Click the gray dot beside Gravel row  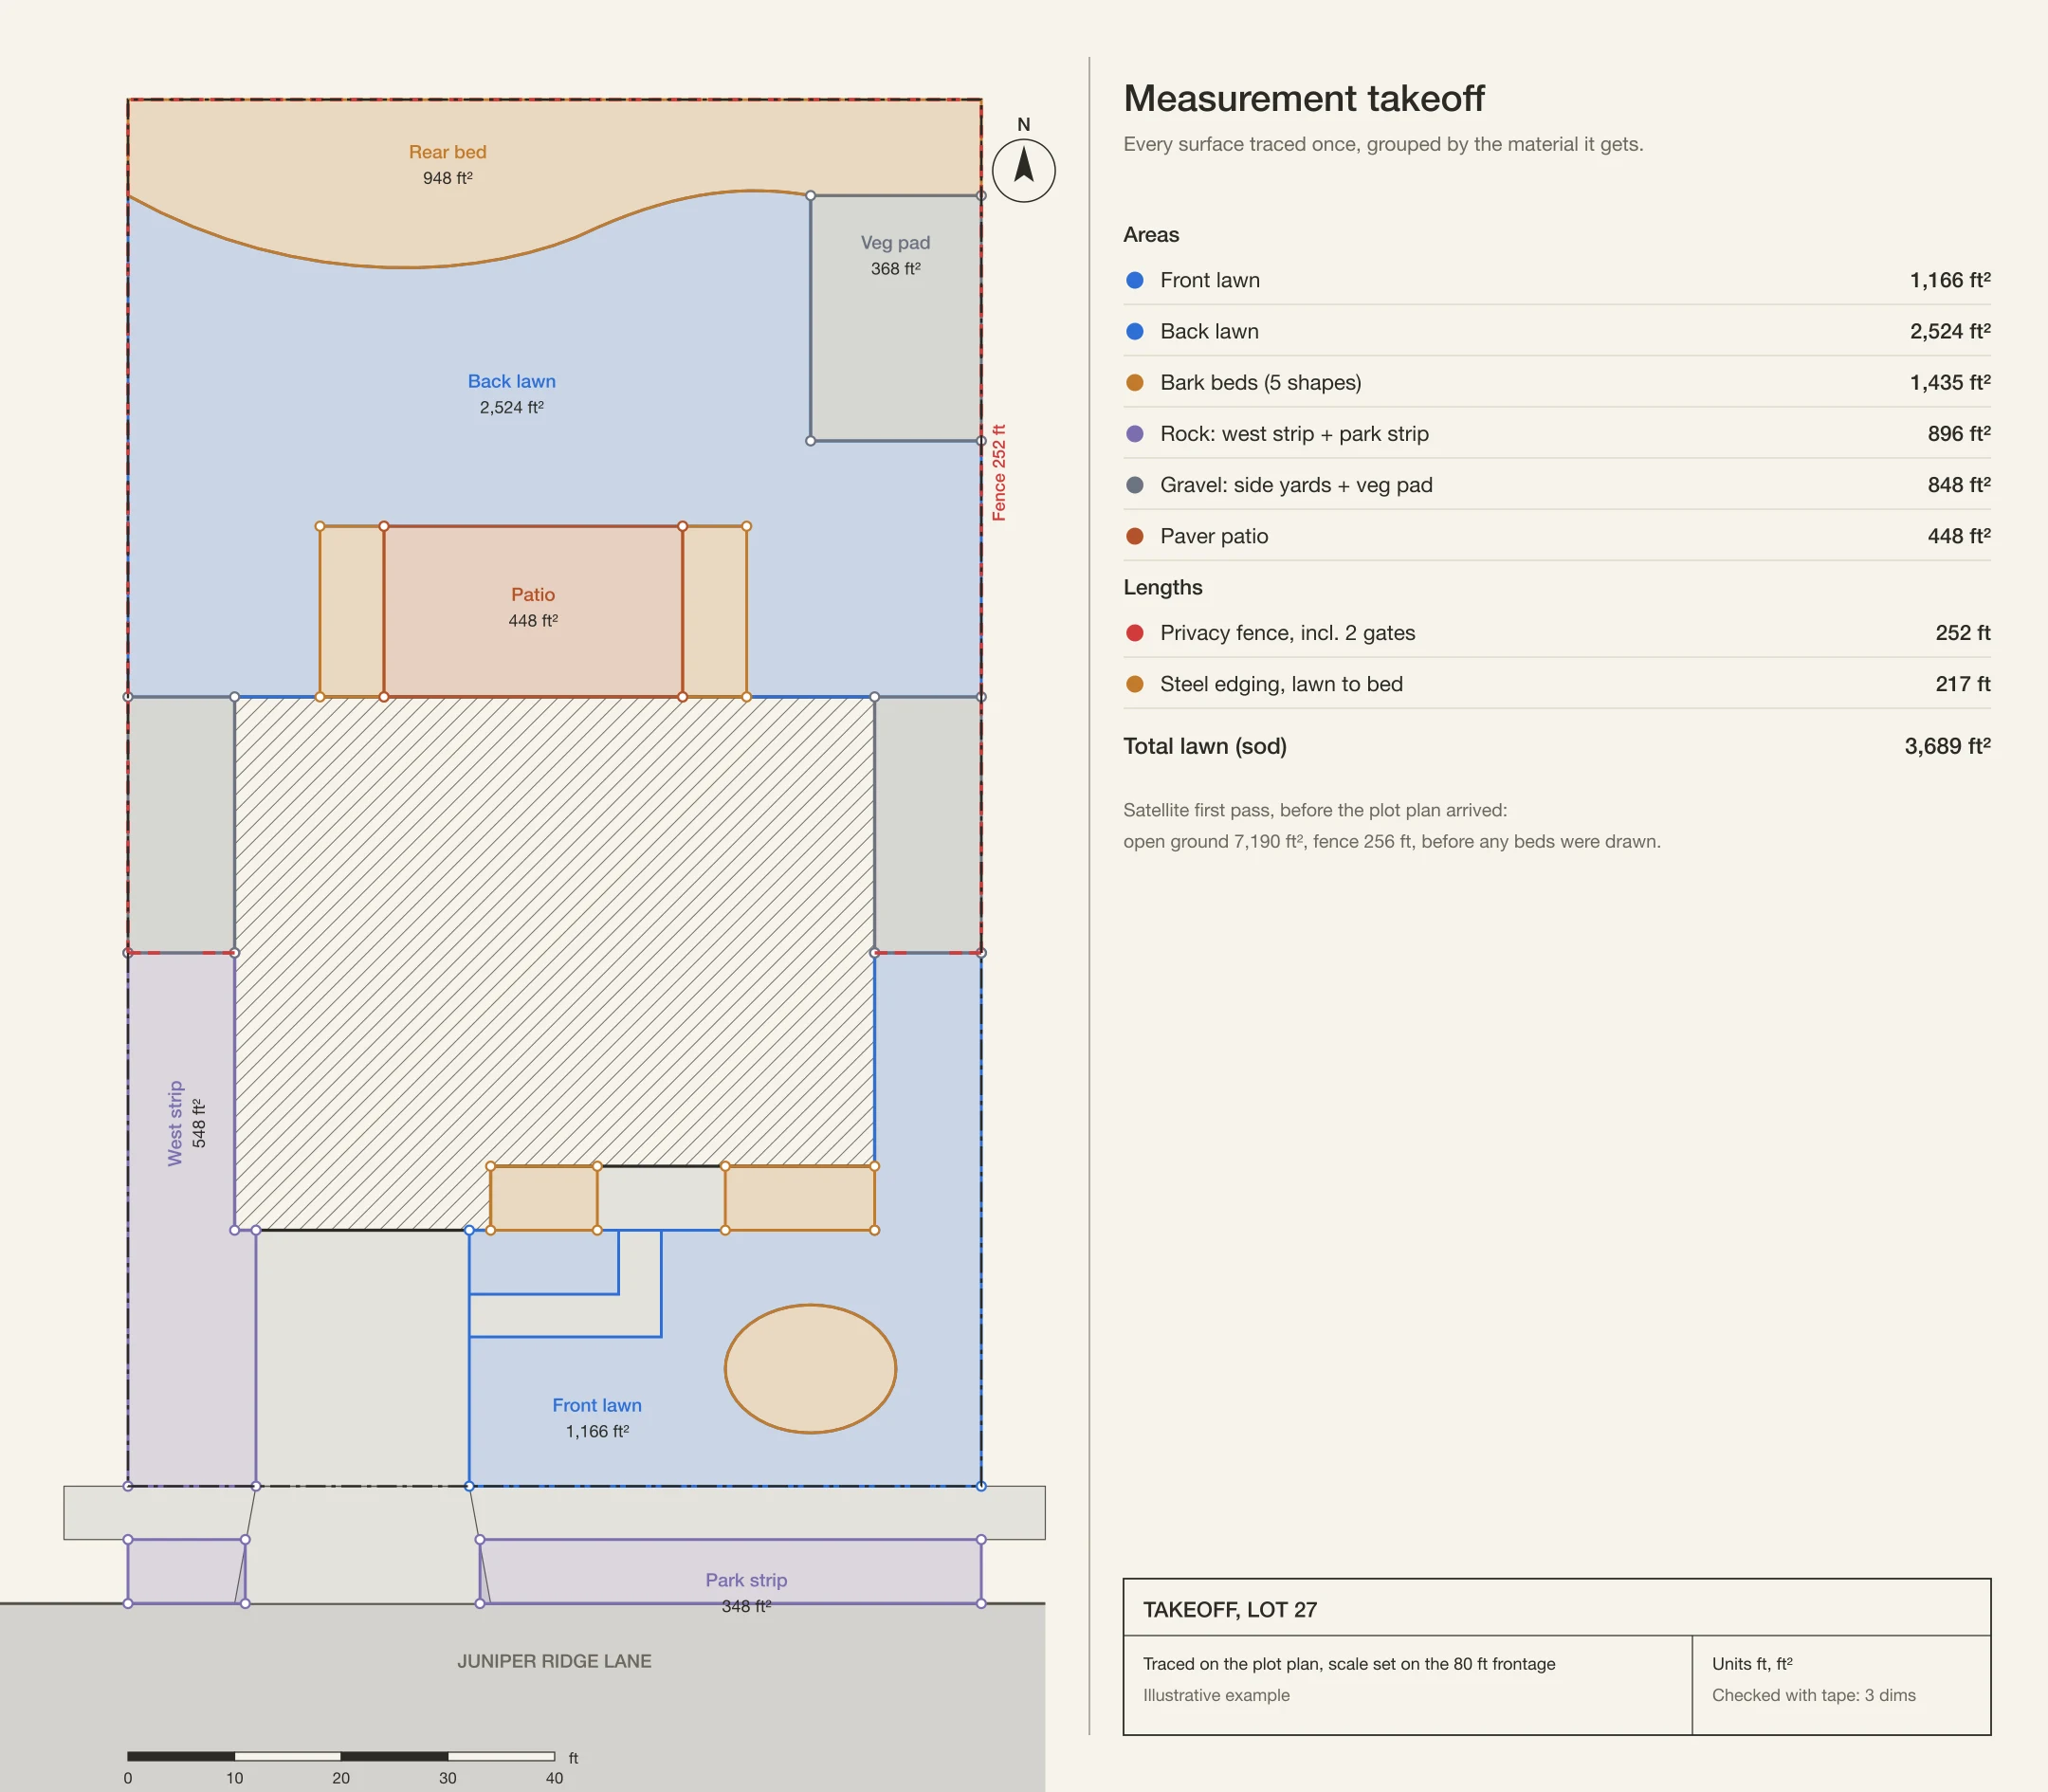click(1134, 485)
